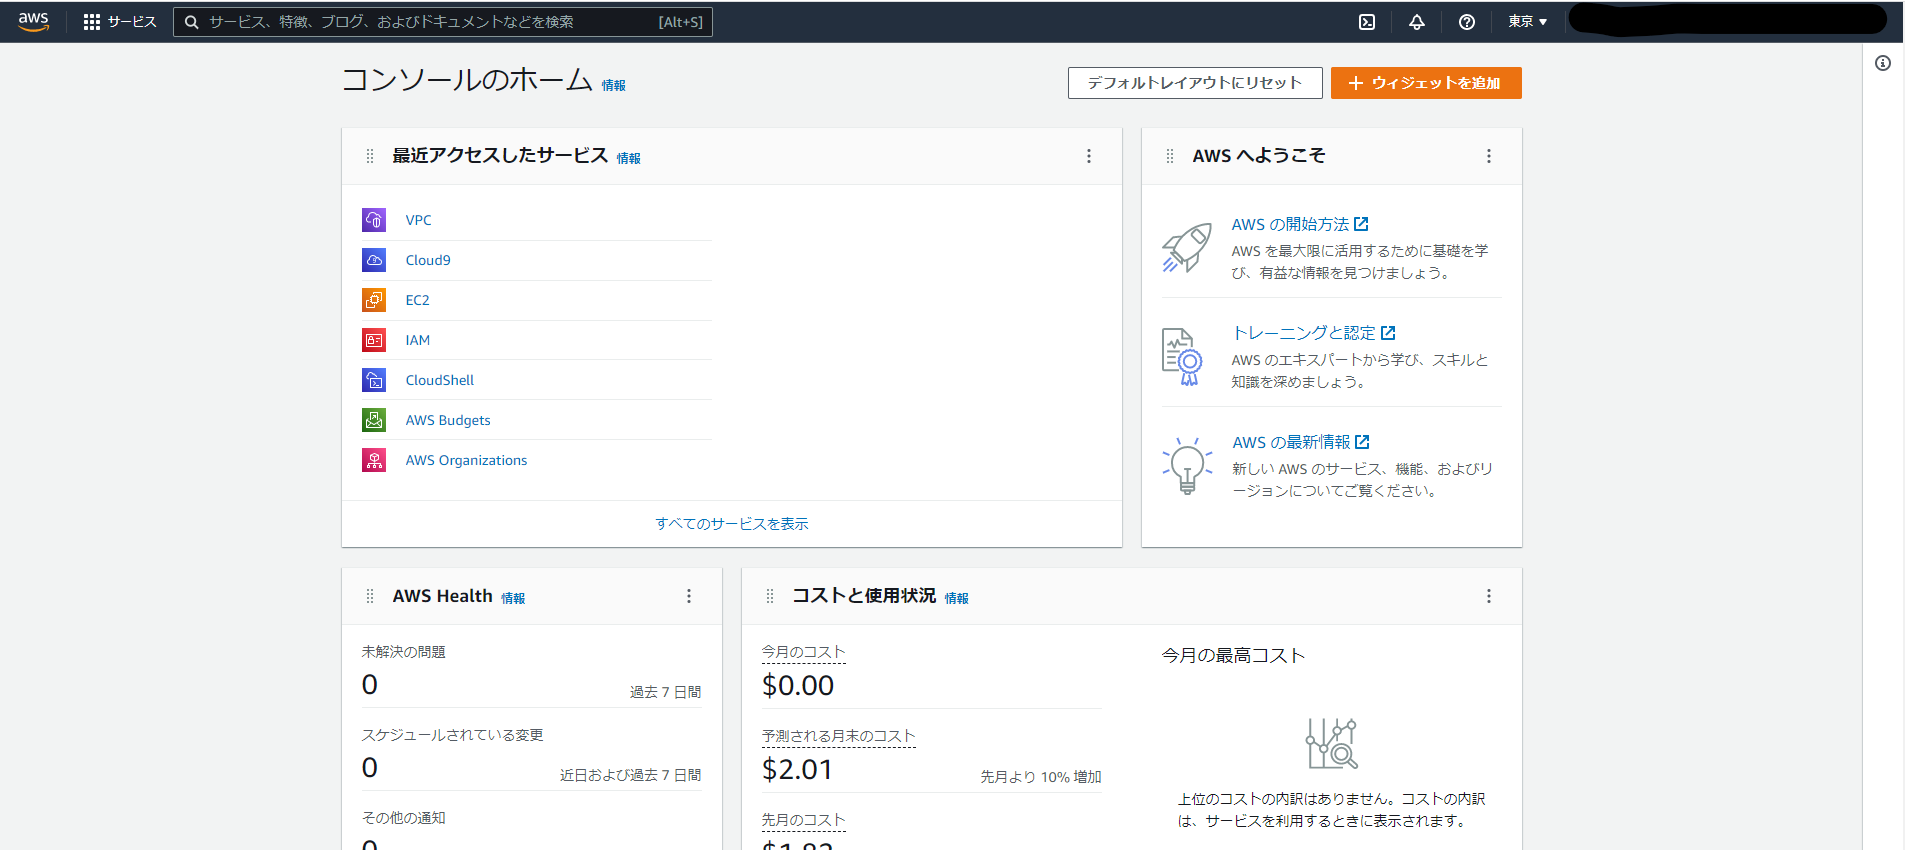The image size is (1905, 850).
Task: Open options menu of コストと使用状況 widget
Action: coord(1489,596)
